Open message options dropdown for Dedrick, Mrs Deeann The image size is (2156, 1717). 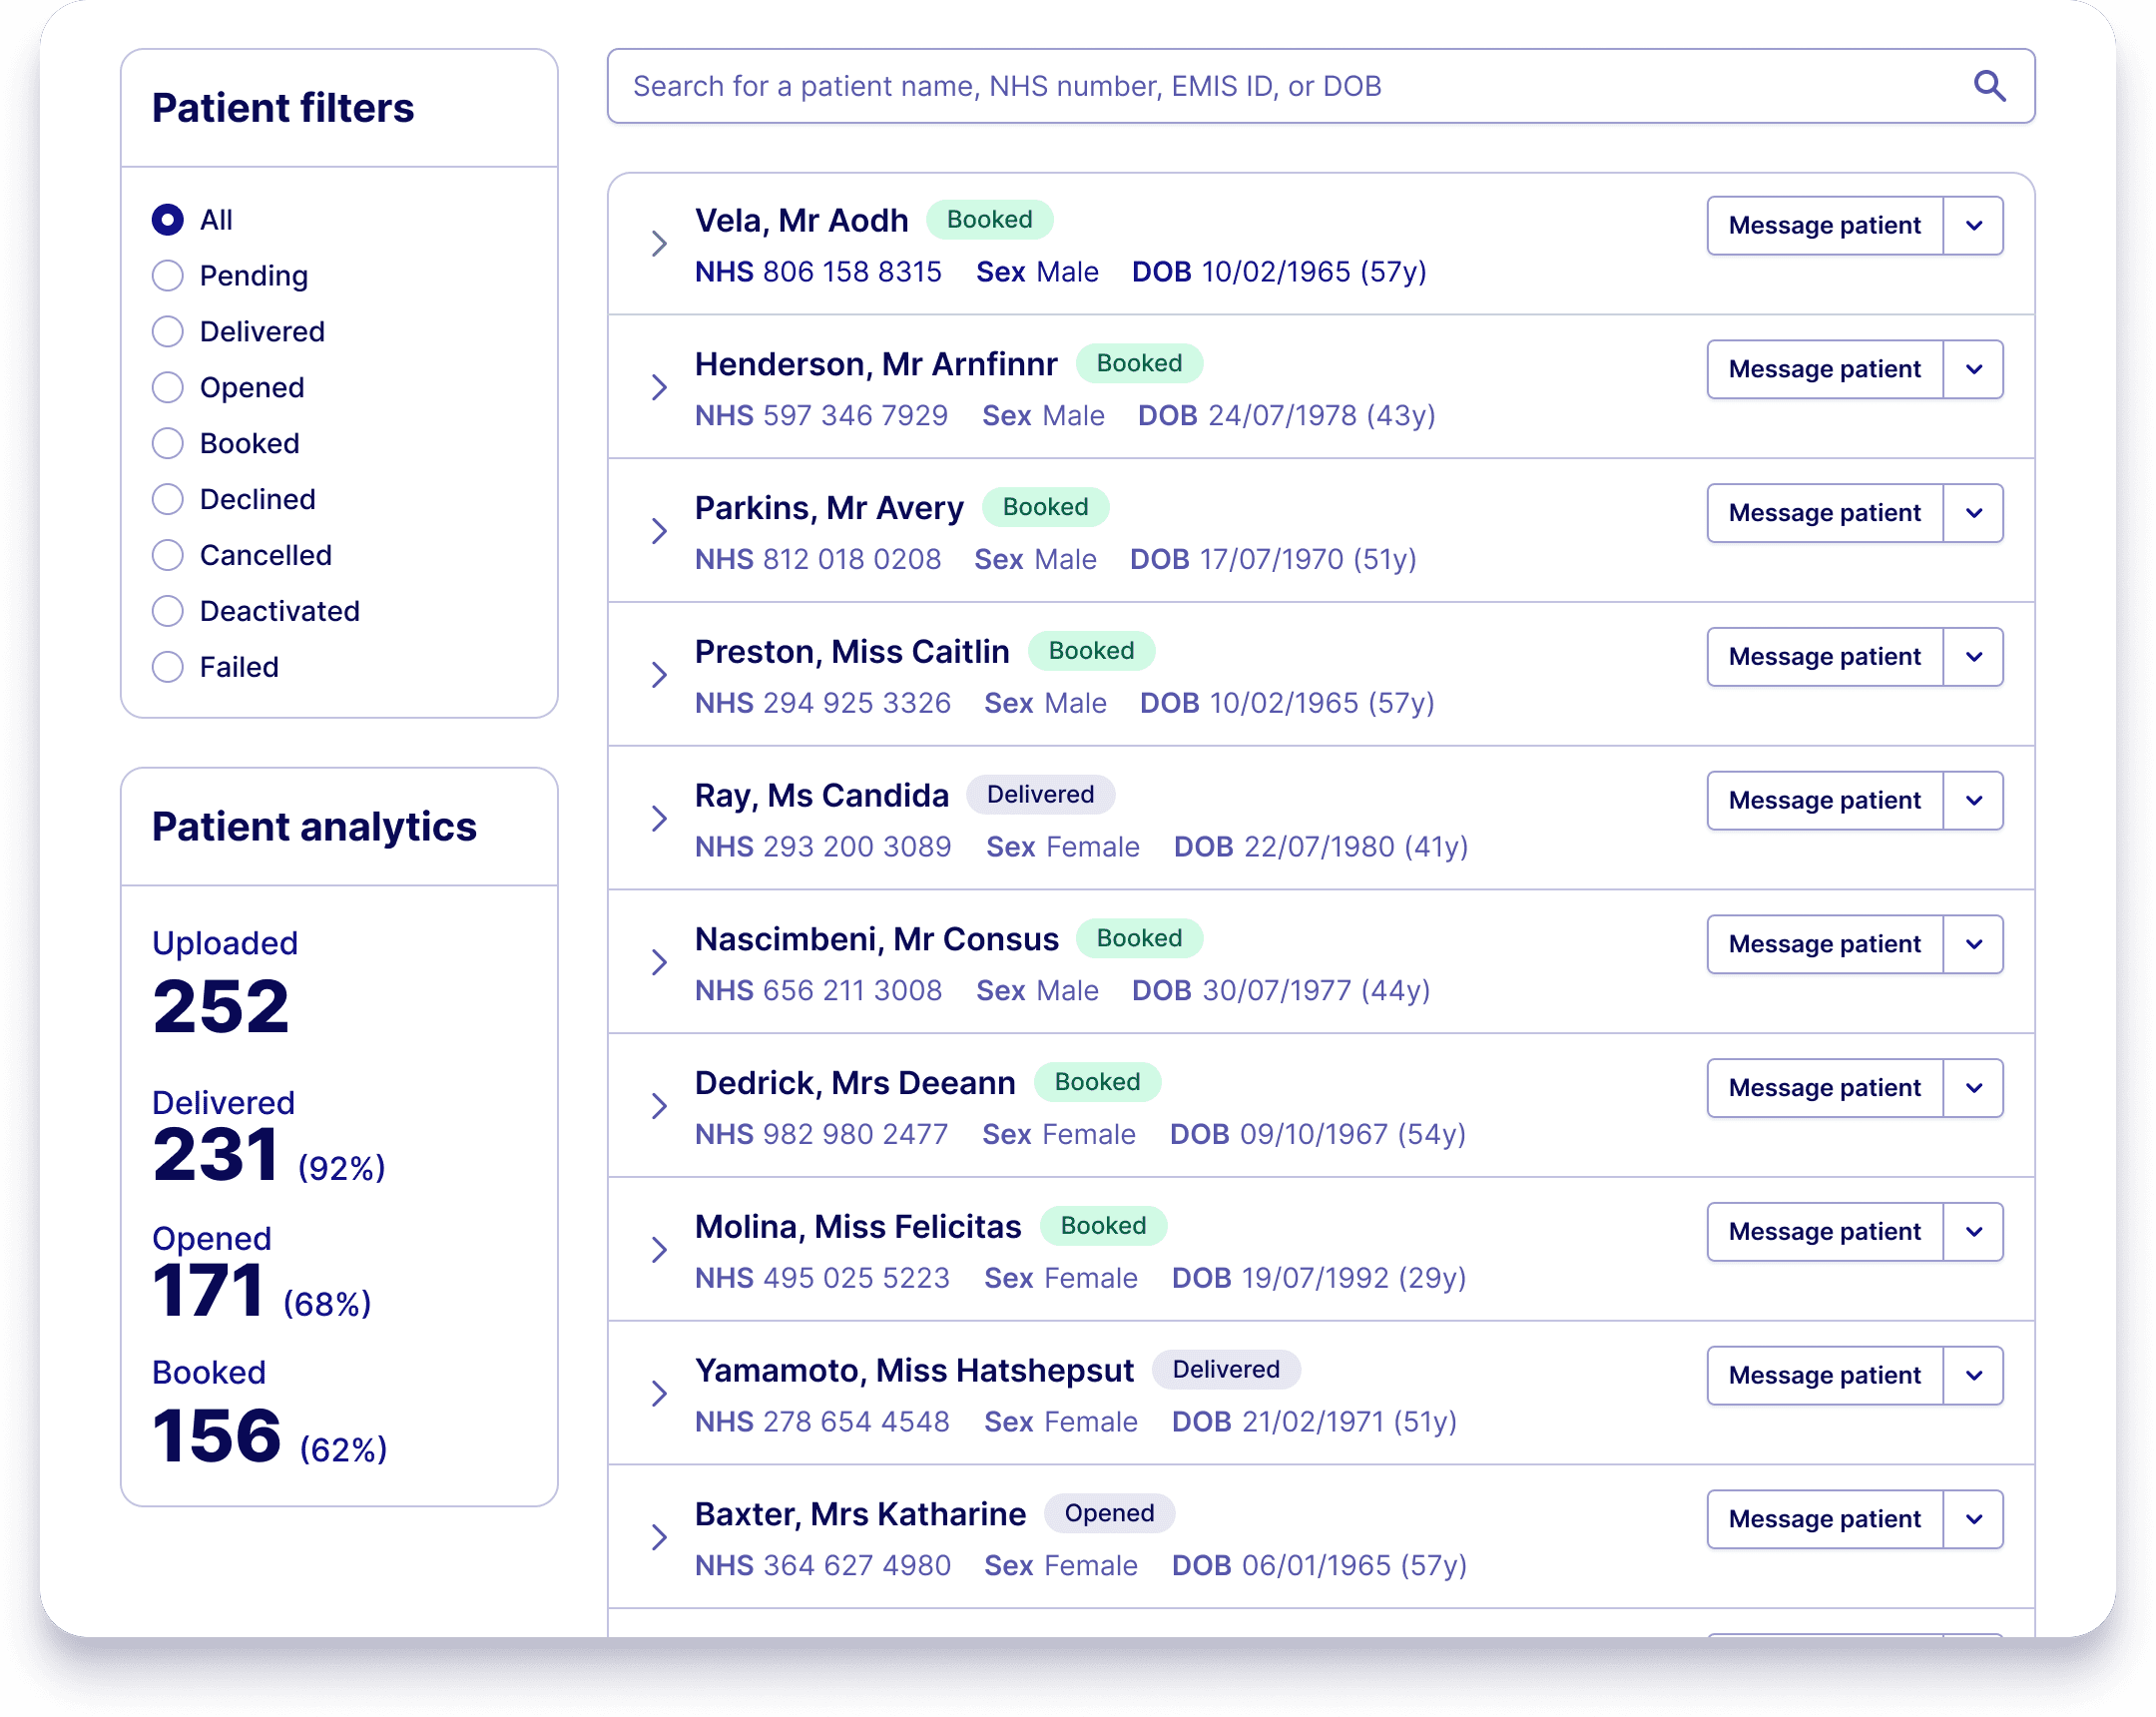1973,1088
